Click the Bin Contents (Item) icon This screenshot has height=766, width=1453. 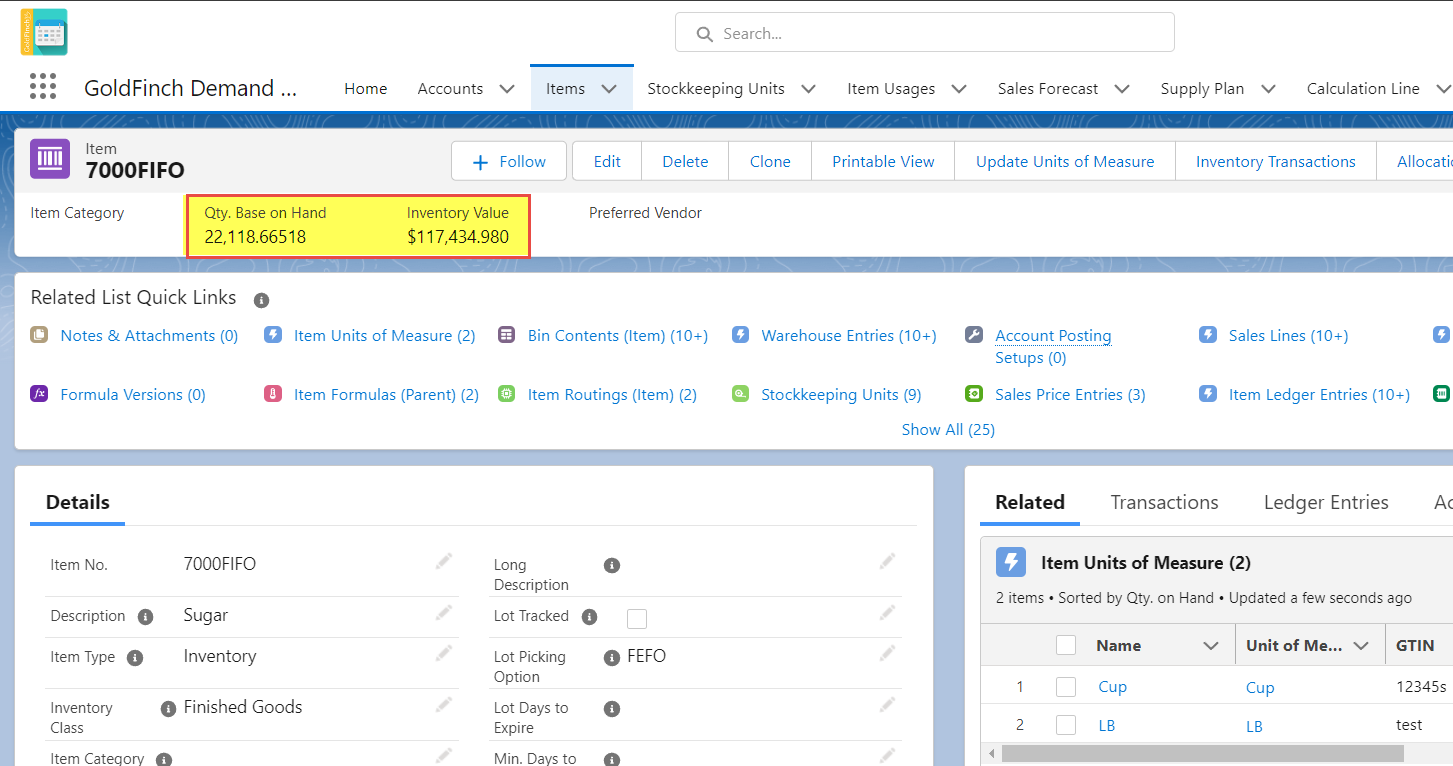pos(506,335)
